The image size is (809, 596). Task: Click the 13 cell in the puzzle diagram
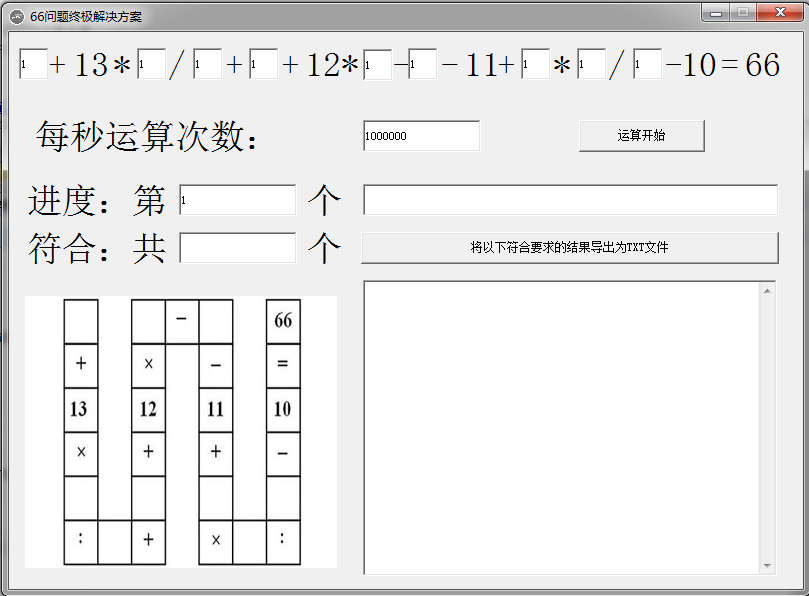tap(80, 407)
